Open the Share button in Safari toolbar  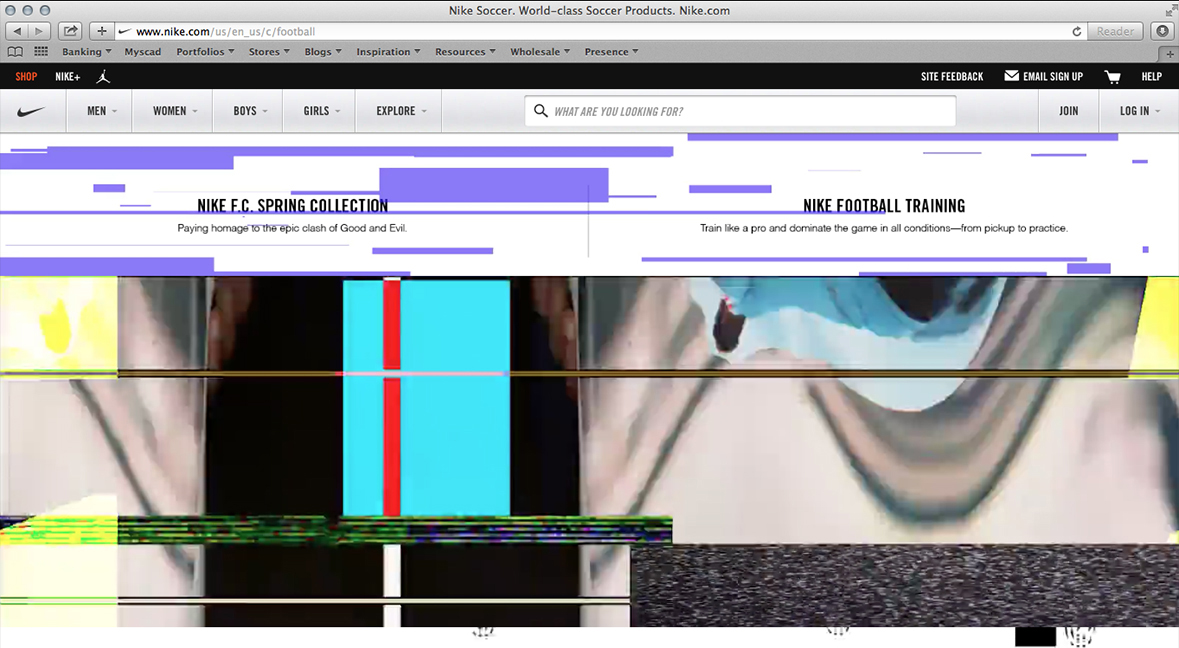coord(70,31)
